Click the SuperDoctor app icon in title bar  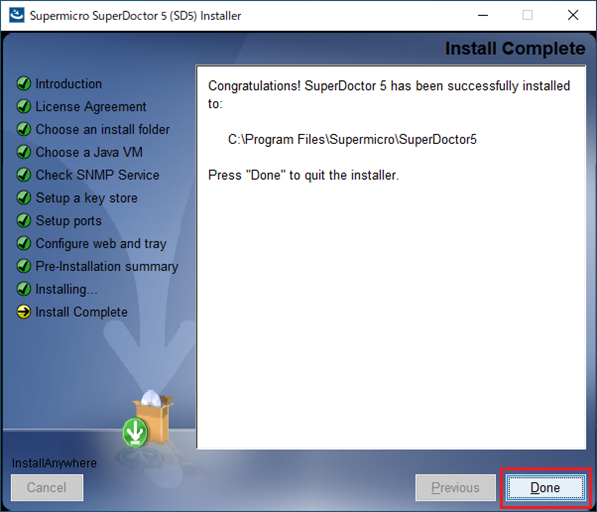click(16, 15)
